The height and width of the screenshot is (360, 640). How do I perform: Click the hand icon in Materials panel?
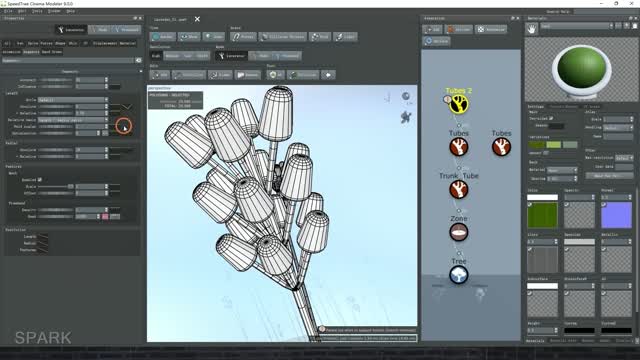(x=531, y=29)
